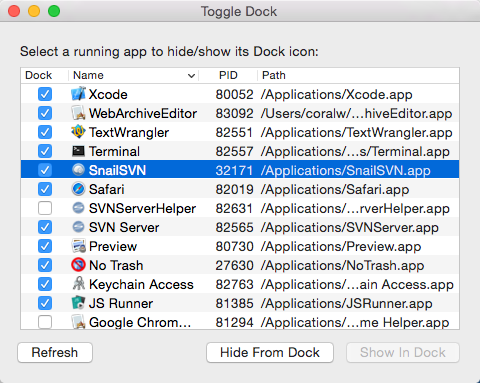The width and height of the screenshot is (480, 383).
Task: Click the Refresh button
Action: [55, 352]
